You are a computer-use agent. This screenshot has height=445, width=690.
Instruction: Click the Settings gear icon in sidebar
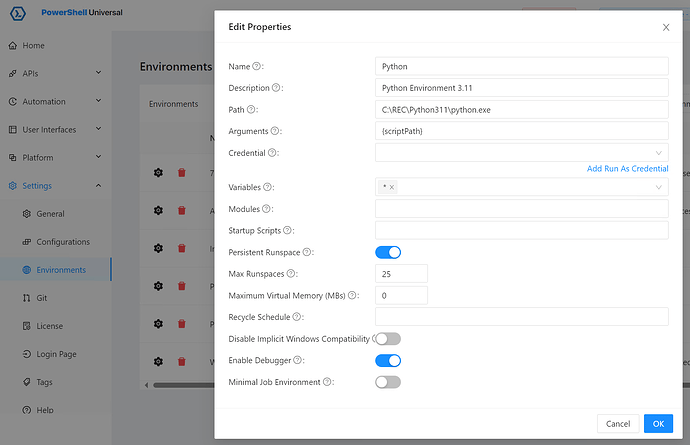click(x=13, y=186)
